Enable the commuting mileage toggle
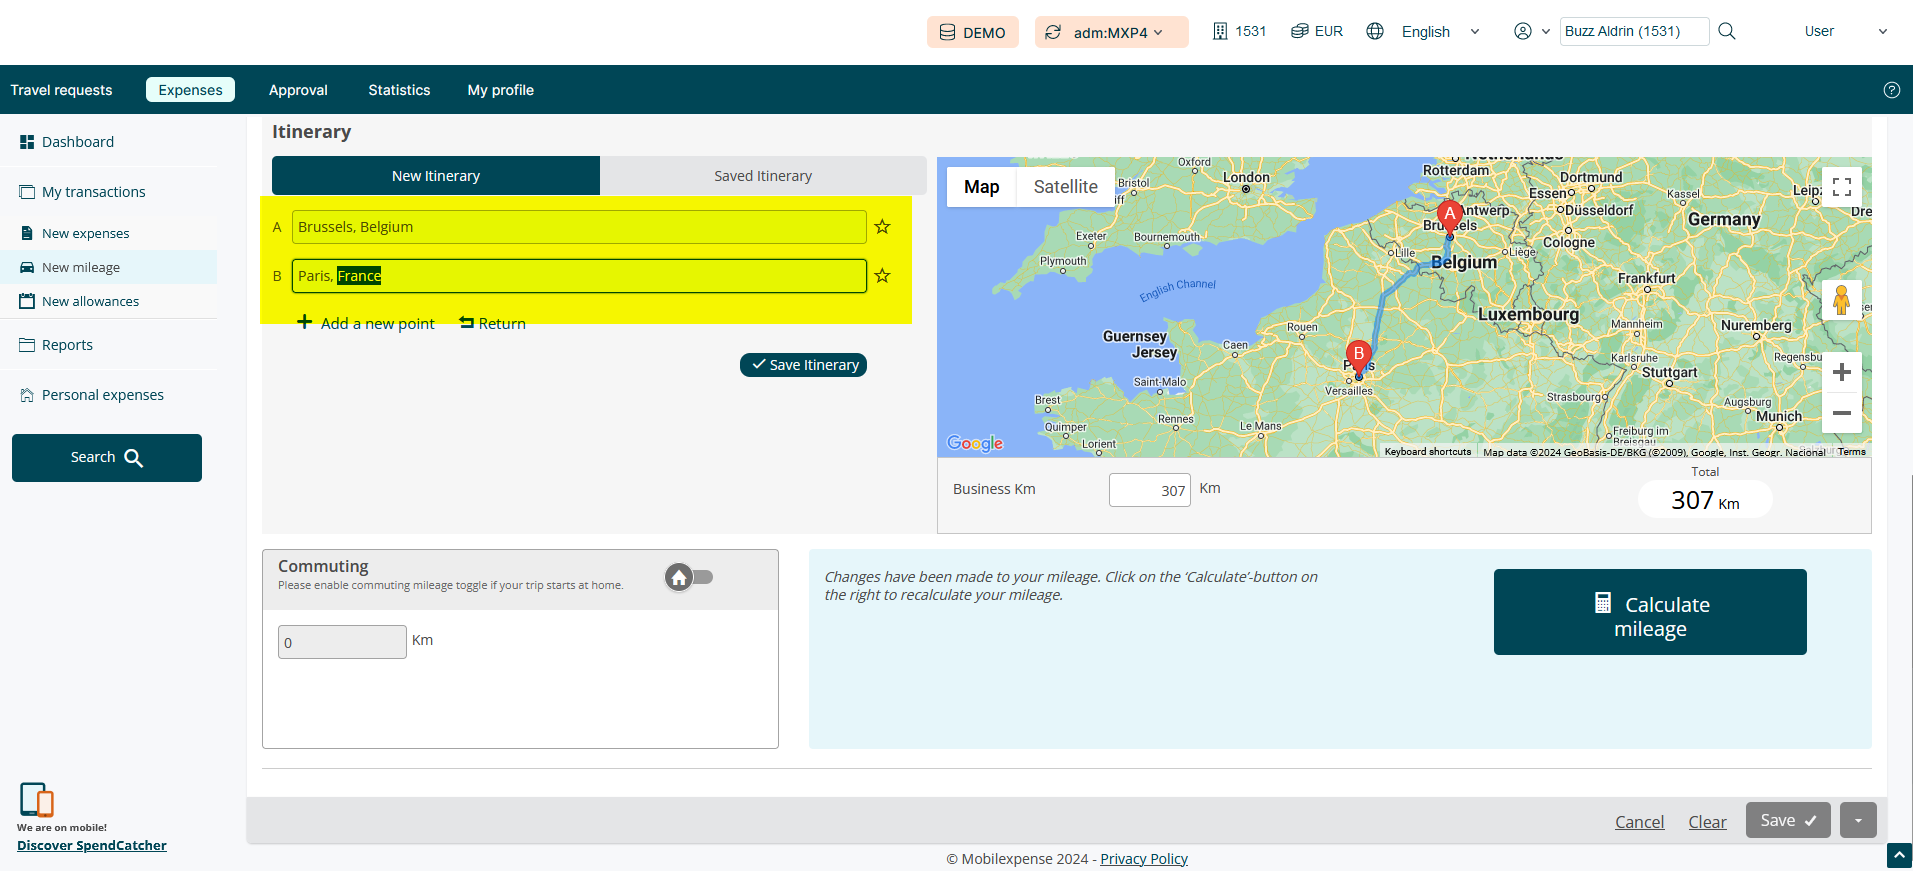Image resolution: width=1913 pixels, height=871 pixels. pyautogui.click(x=689, y=577)
